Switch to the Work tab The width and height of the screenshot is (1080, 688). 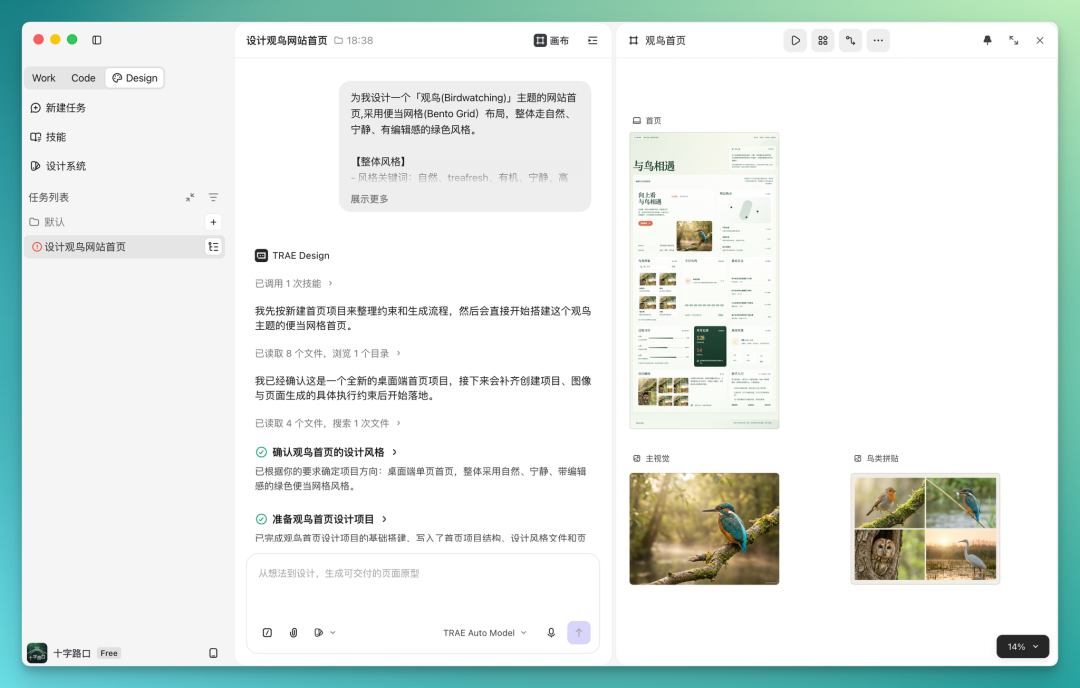(x=43, y=78)
